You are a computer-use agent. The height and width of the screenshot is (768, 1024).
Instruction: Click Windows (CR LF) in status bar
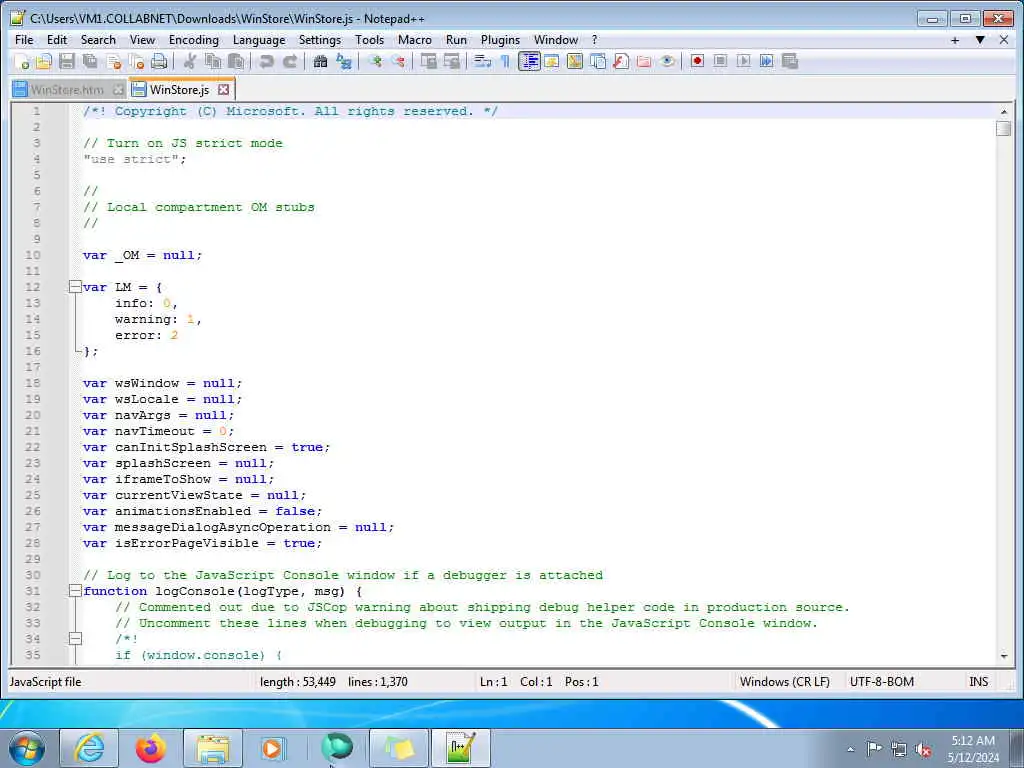[784, 682]
